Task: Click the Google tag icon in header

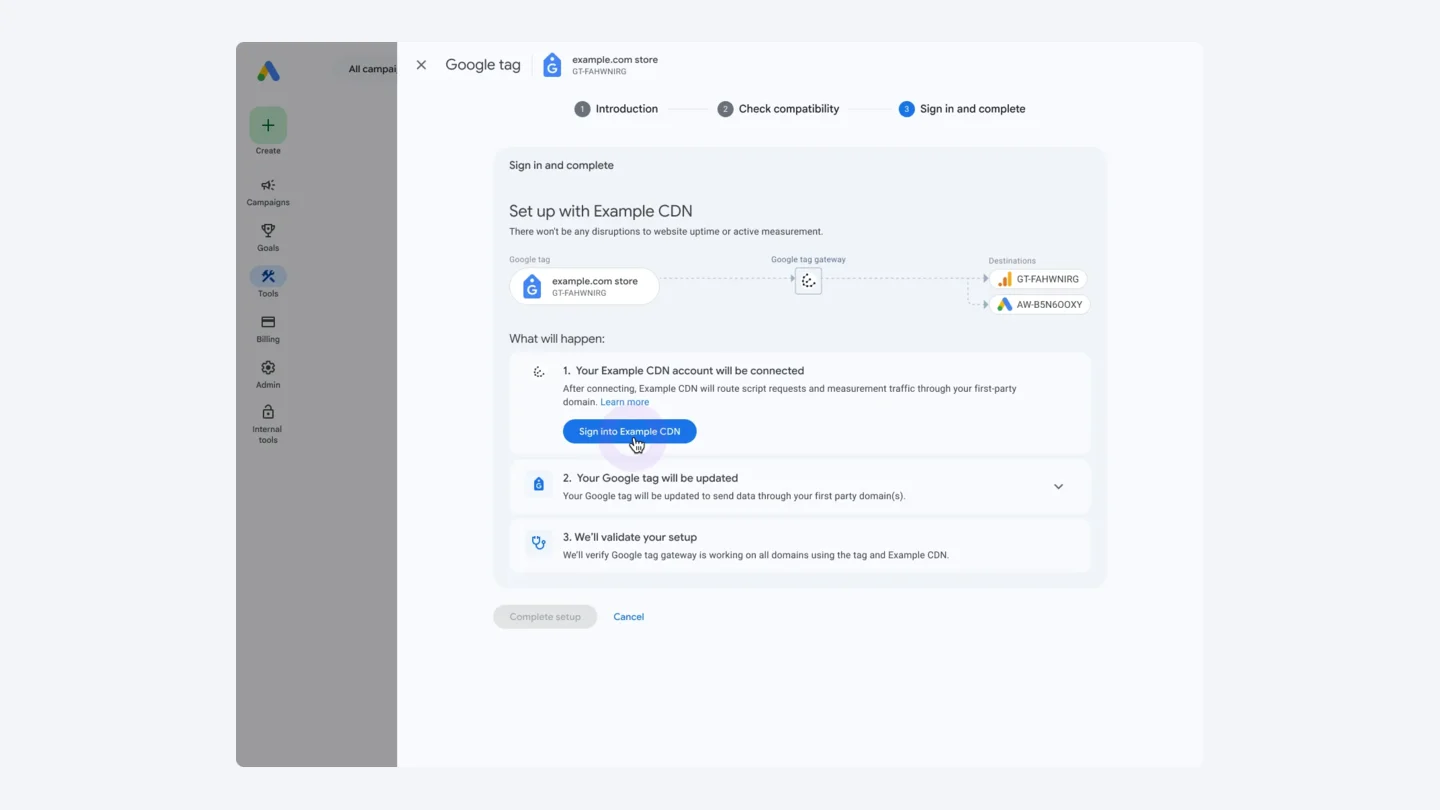Action: pos(552,65)
